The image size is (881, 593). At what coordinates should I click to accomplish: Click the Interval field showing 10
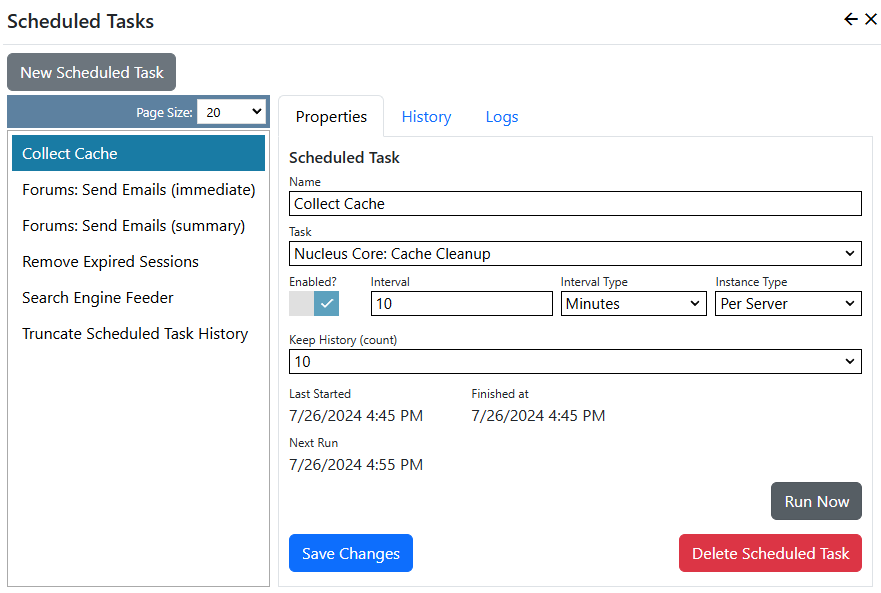(461, 303)
